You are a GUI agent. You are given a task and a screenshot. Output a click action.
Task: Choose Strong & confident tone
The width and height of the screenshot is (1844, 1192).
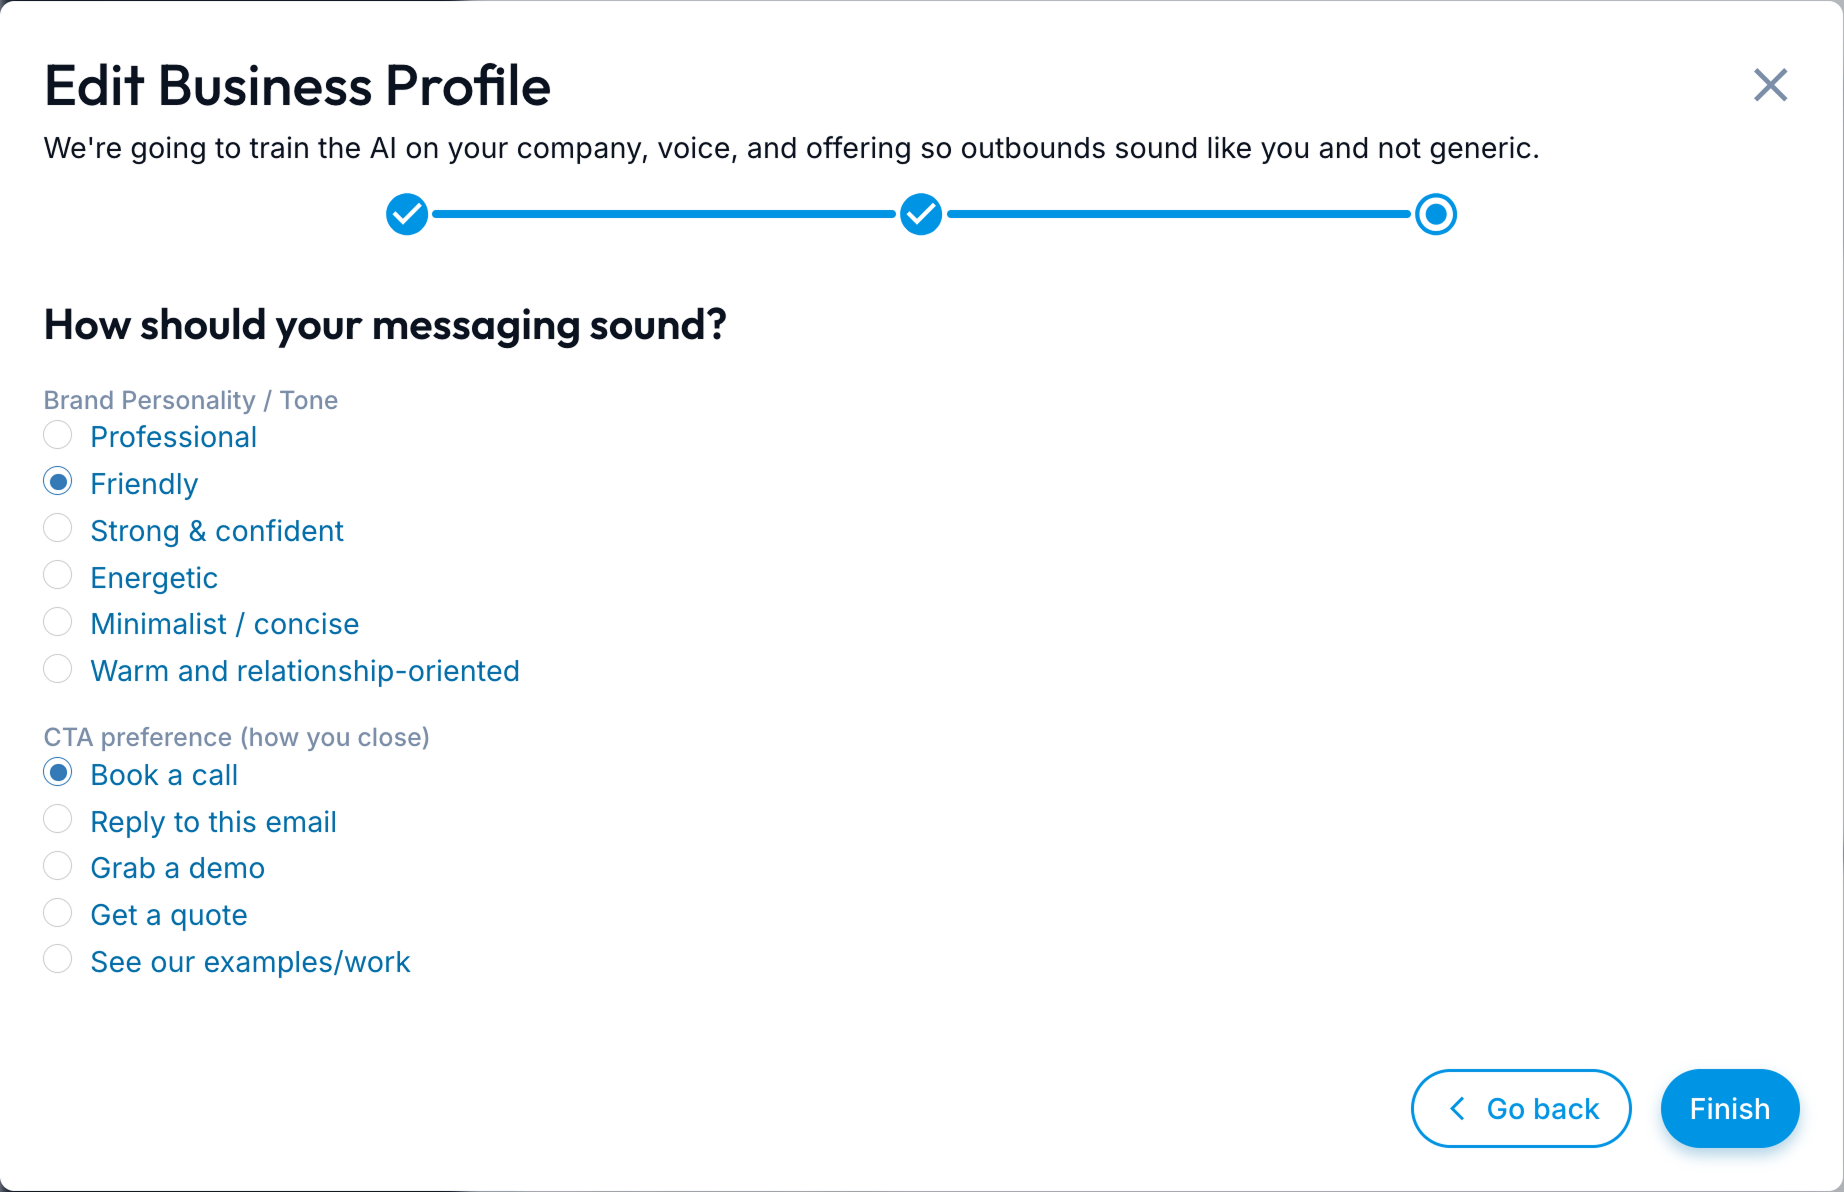click(x=58, y=529)
